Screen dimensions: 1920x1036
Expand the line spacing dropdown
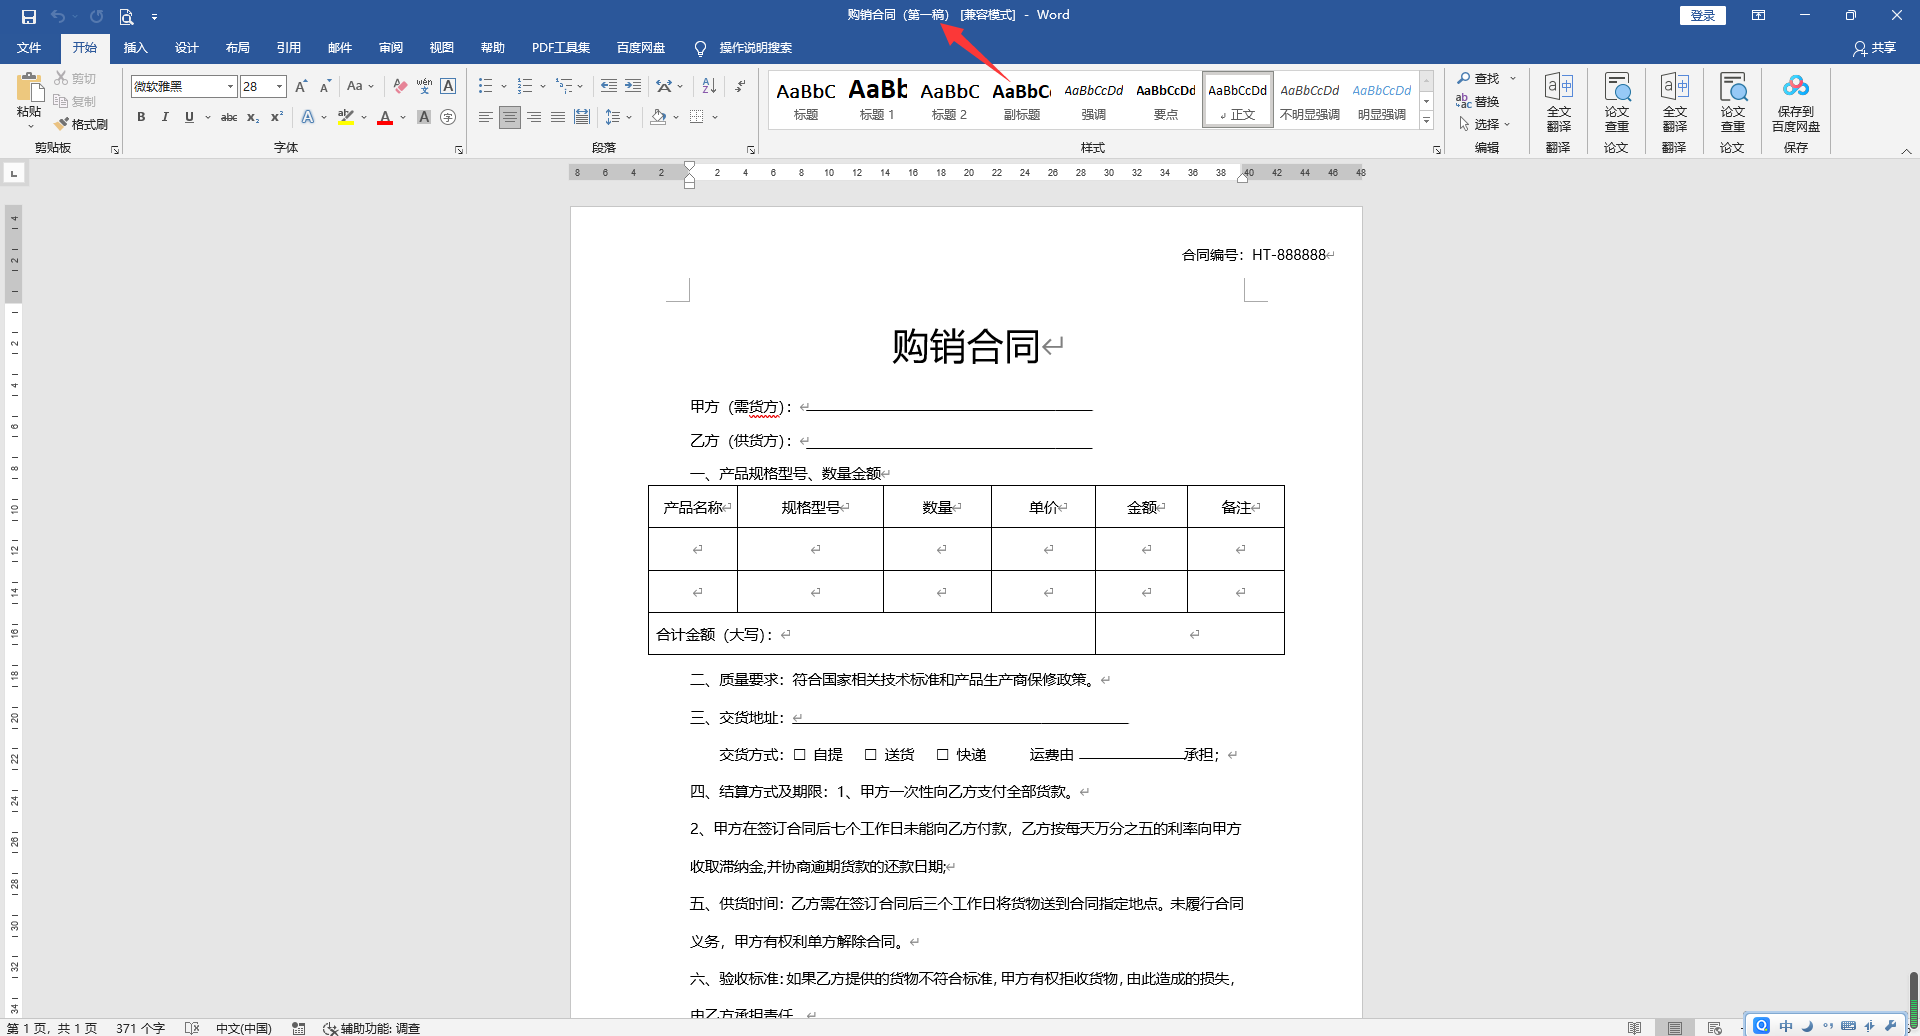pos(629,117)
